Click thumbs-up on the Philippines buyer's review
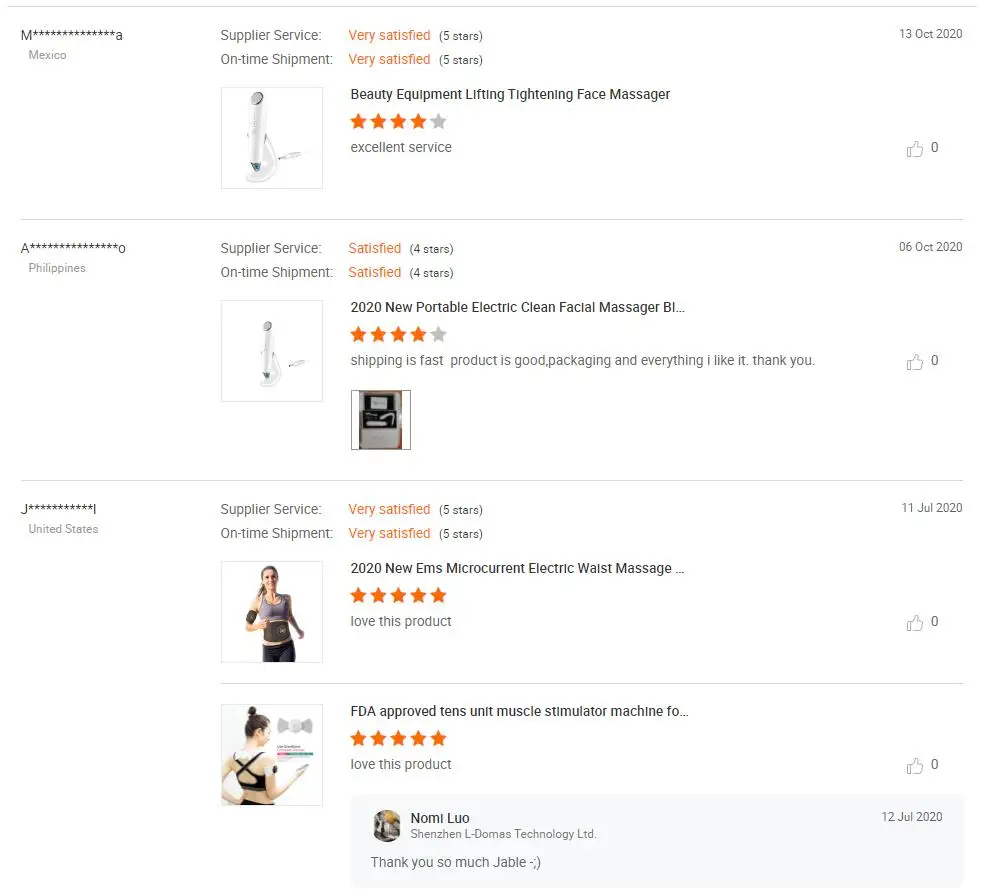996x893 pixels. 914,362
